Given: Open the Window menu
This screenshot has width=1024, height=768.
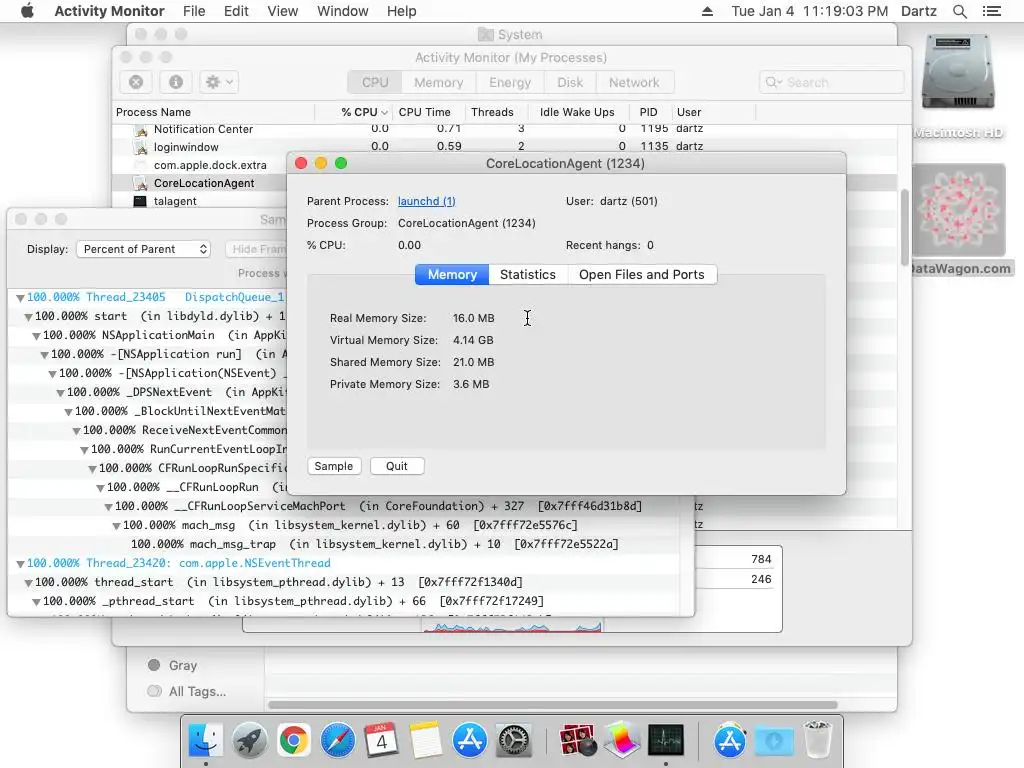Looking at the screenshot, I should click(x=342, y=11).
